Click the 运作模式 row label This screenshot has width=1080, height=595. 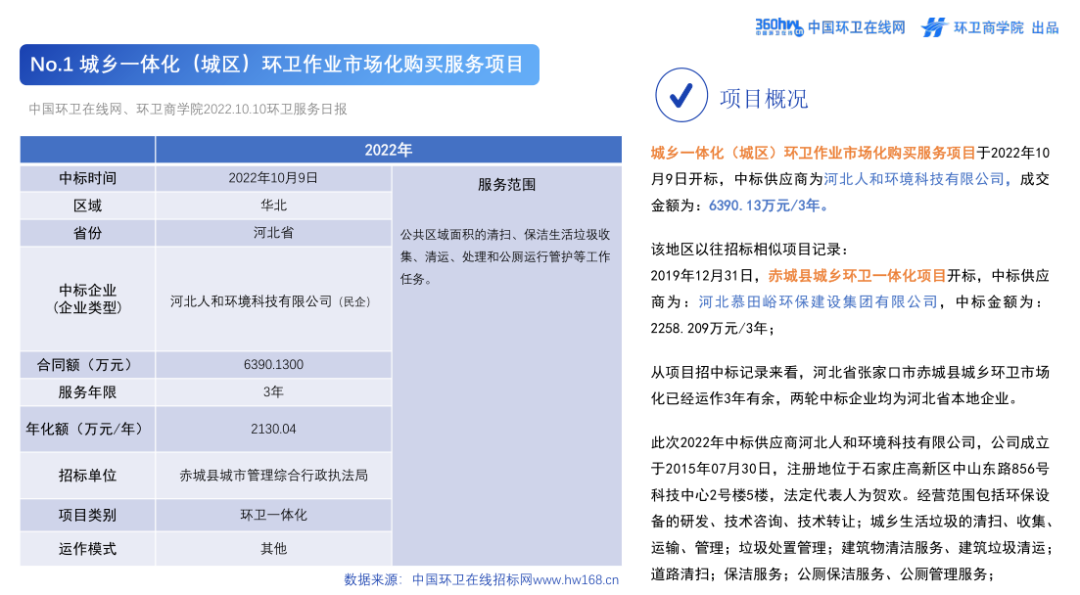87,549
